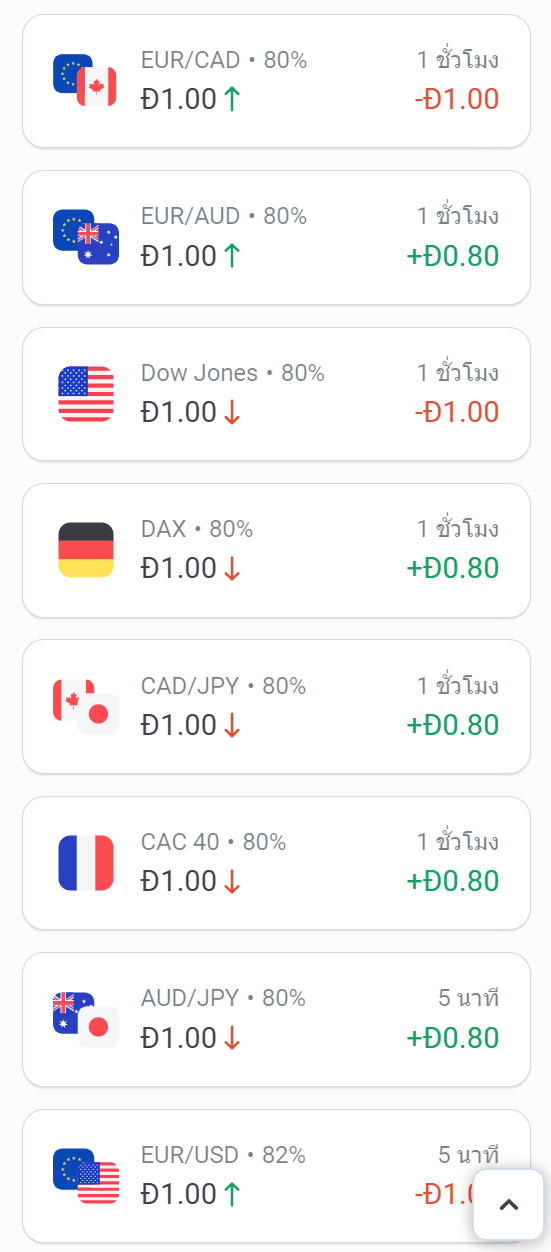Click the green up arrow on EUR/CAD trade
551x1252 pixels.
click(232, 100)
